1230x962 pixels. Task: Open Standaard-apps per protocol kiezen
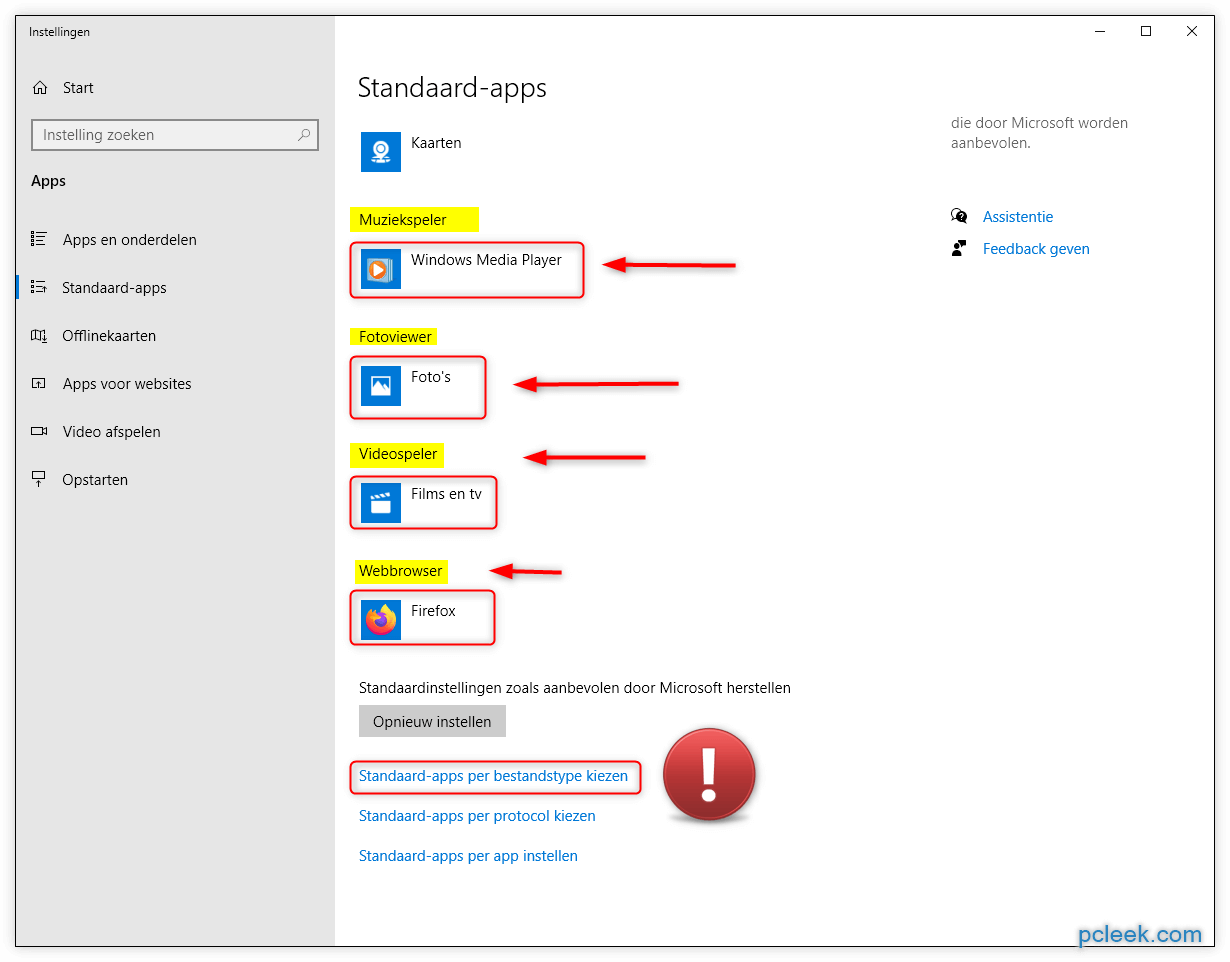[x=477, y=816]
